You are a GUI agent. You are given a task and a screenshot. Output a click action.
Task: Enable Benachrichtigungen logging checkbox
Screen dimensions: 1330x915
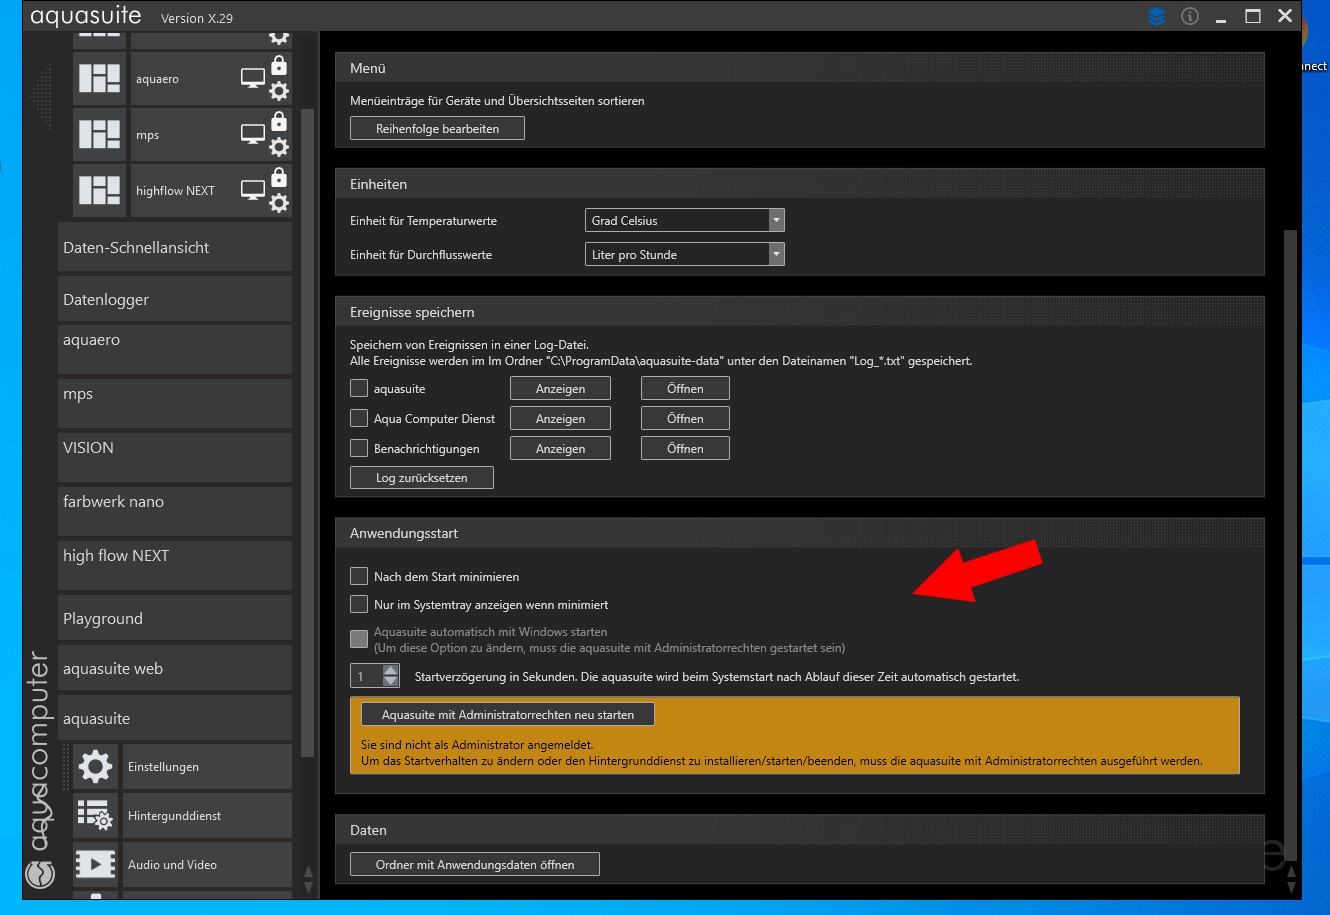pyautogui.click(x=359, y=448)
